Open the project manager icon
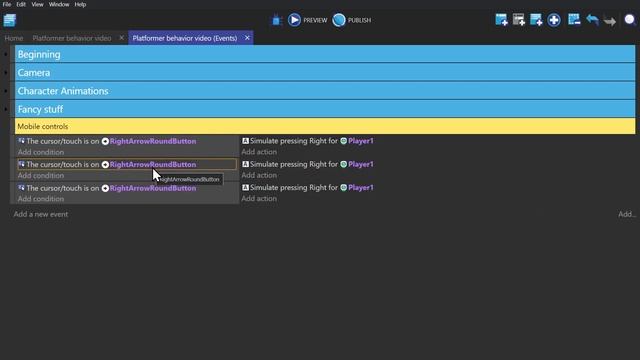640x360 pixels. coord(9,20)
